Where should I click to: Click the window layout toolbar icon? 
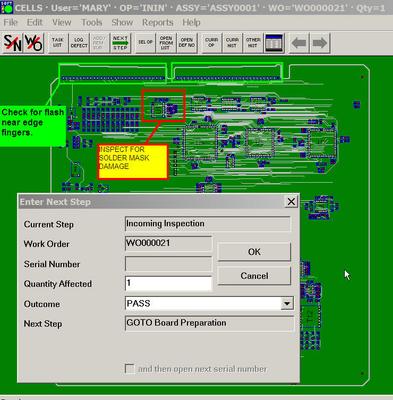(x=274, y=43)
